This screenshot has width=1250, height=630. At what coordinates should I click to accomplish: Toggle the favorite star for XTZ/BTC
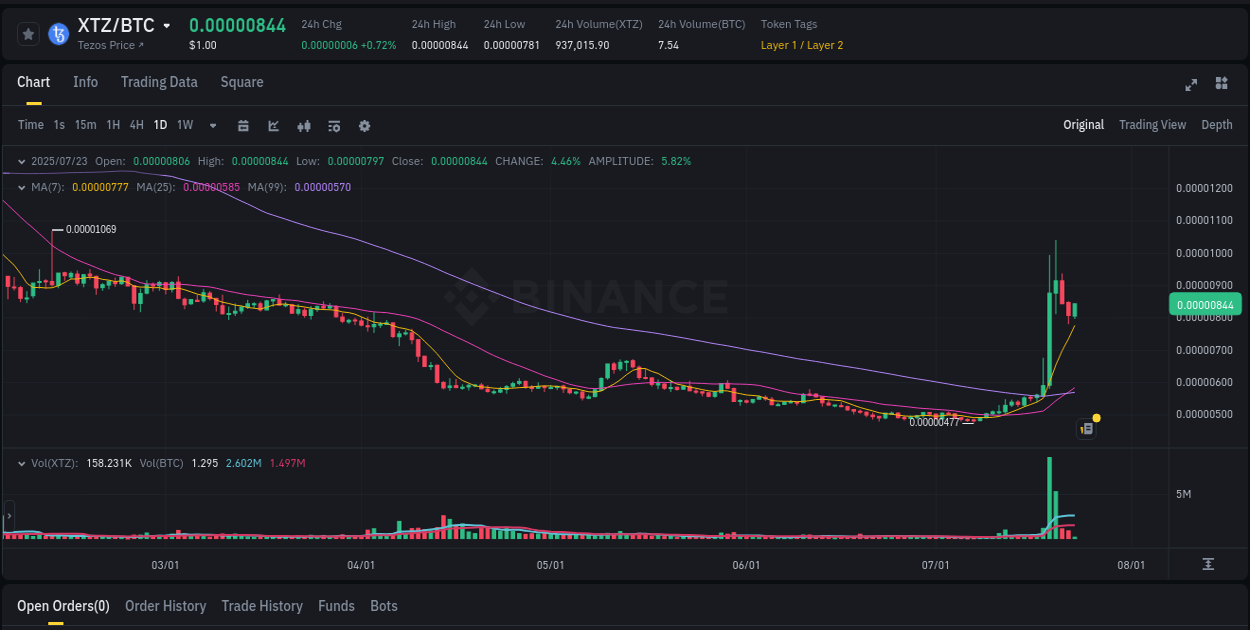(28, 33)
